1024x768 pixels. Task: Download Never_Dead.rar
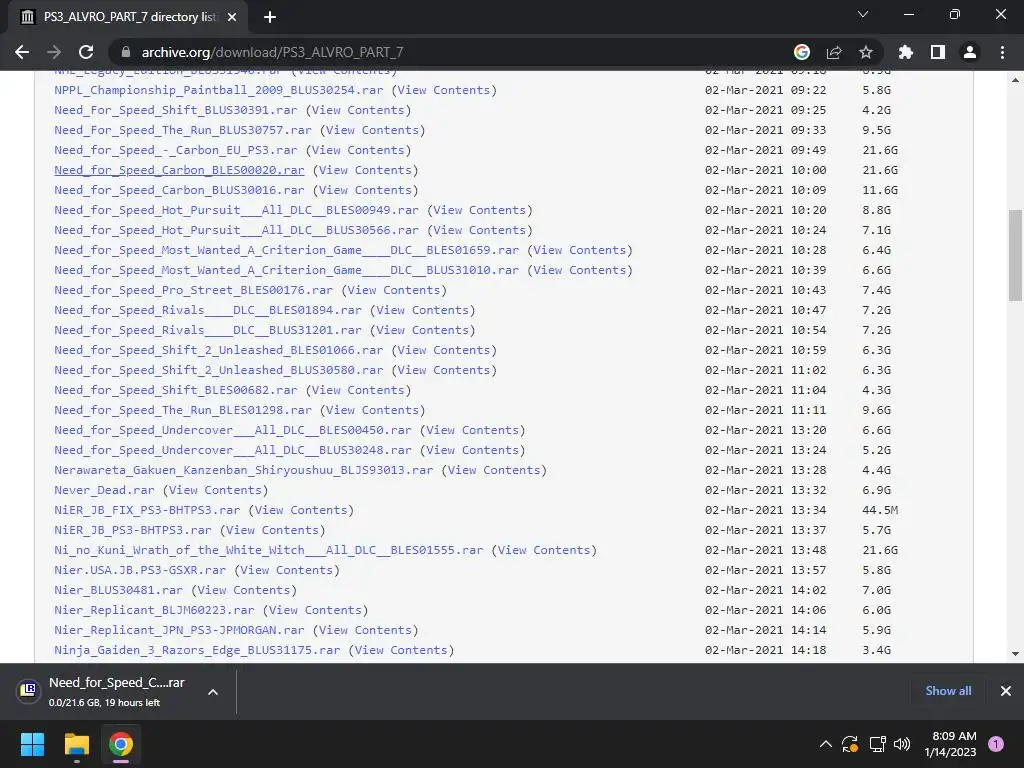pos(104,490)
